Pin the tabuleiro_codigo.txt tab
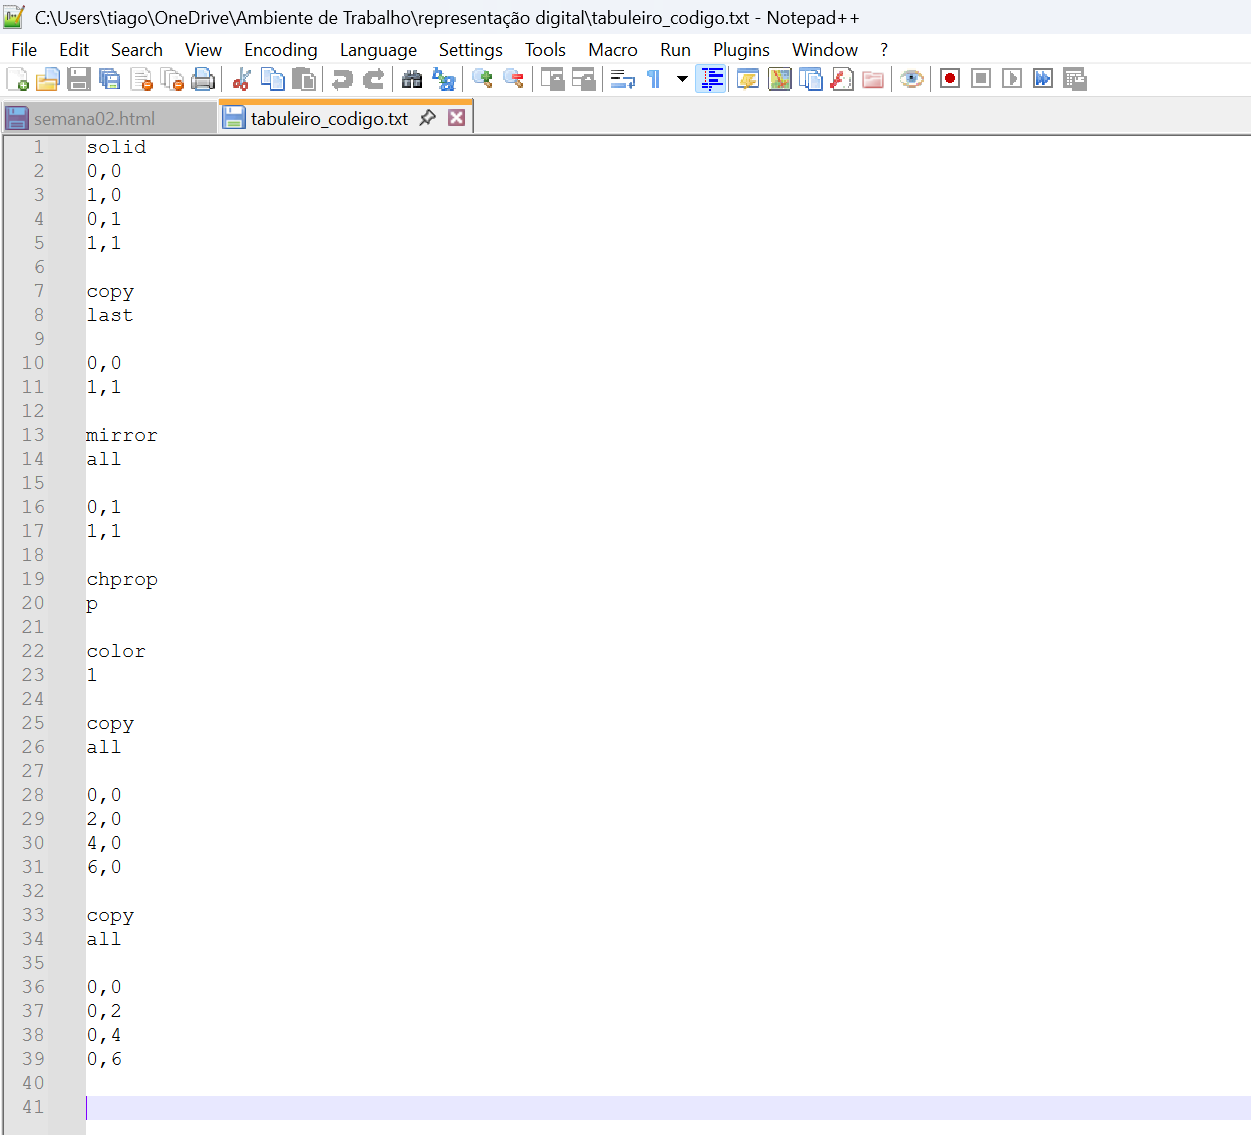The width and height of the screenshot is (1251, 1135). coord(428,118)
